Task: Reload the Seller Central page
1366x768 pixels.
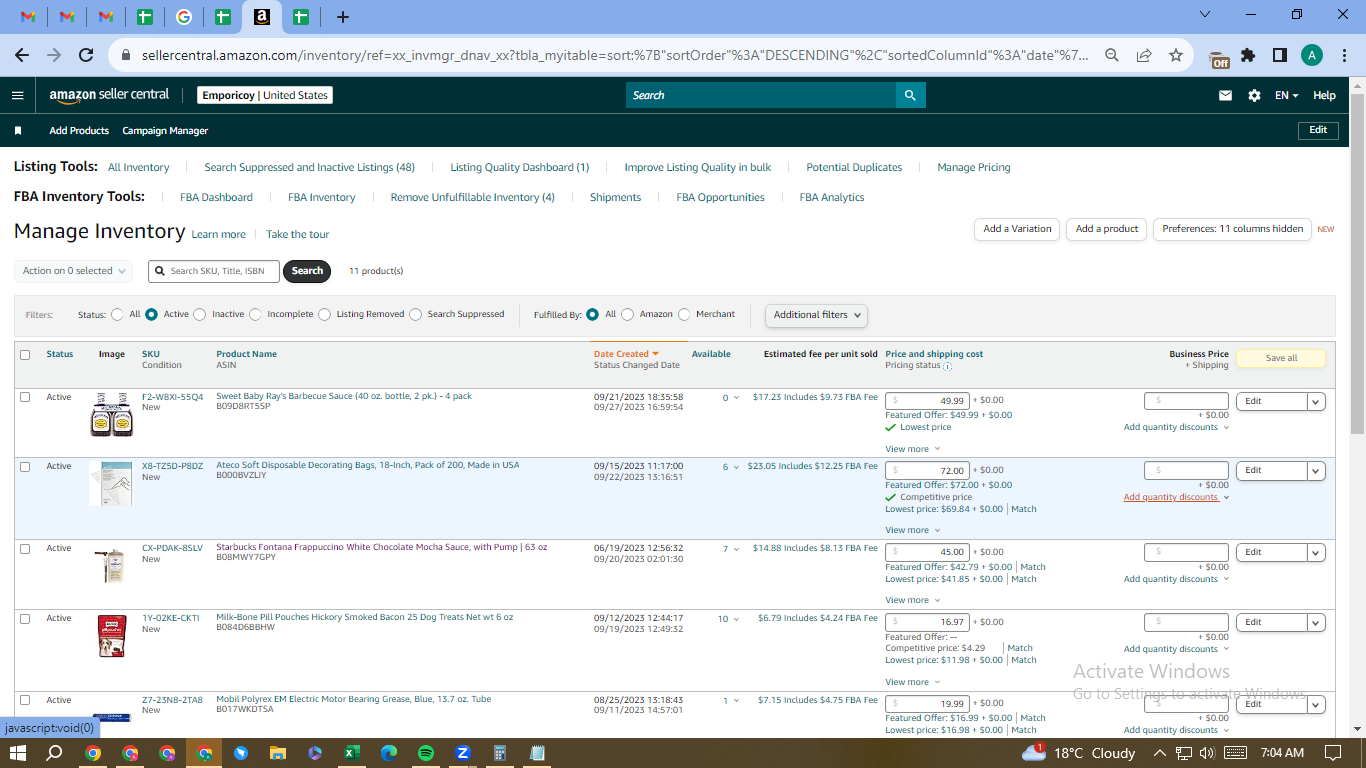Action: point(86,55)
